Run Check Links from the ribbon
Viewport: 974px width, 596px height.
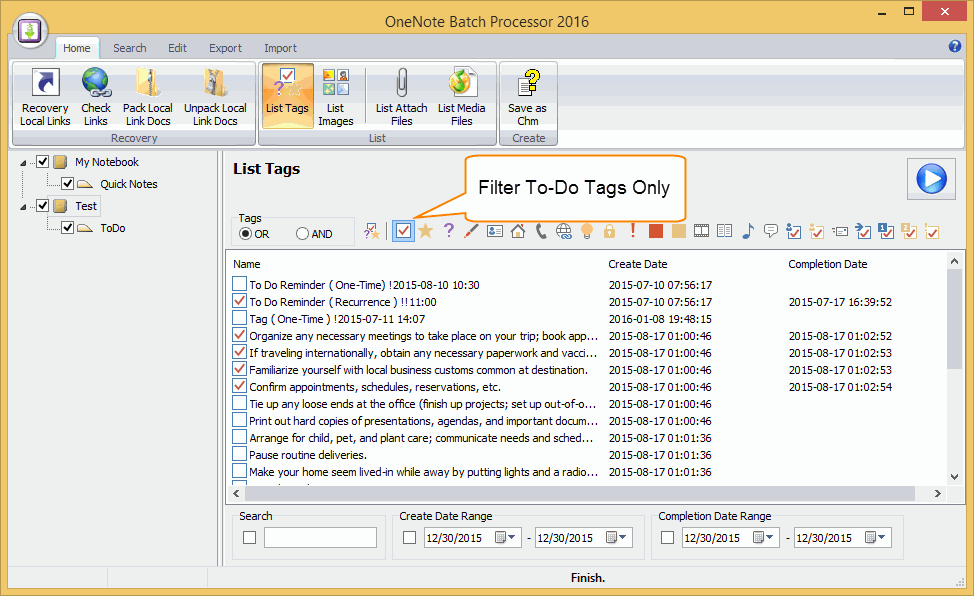click(96, 96)
